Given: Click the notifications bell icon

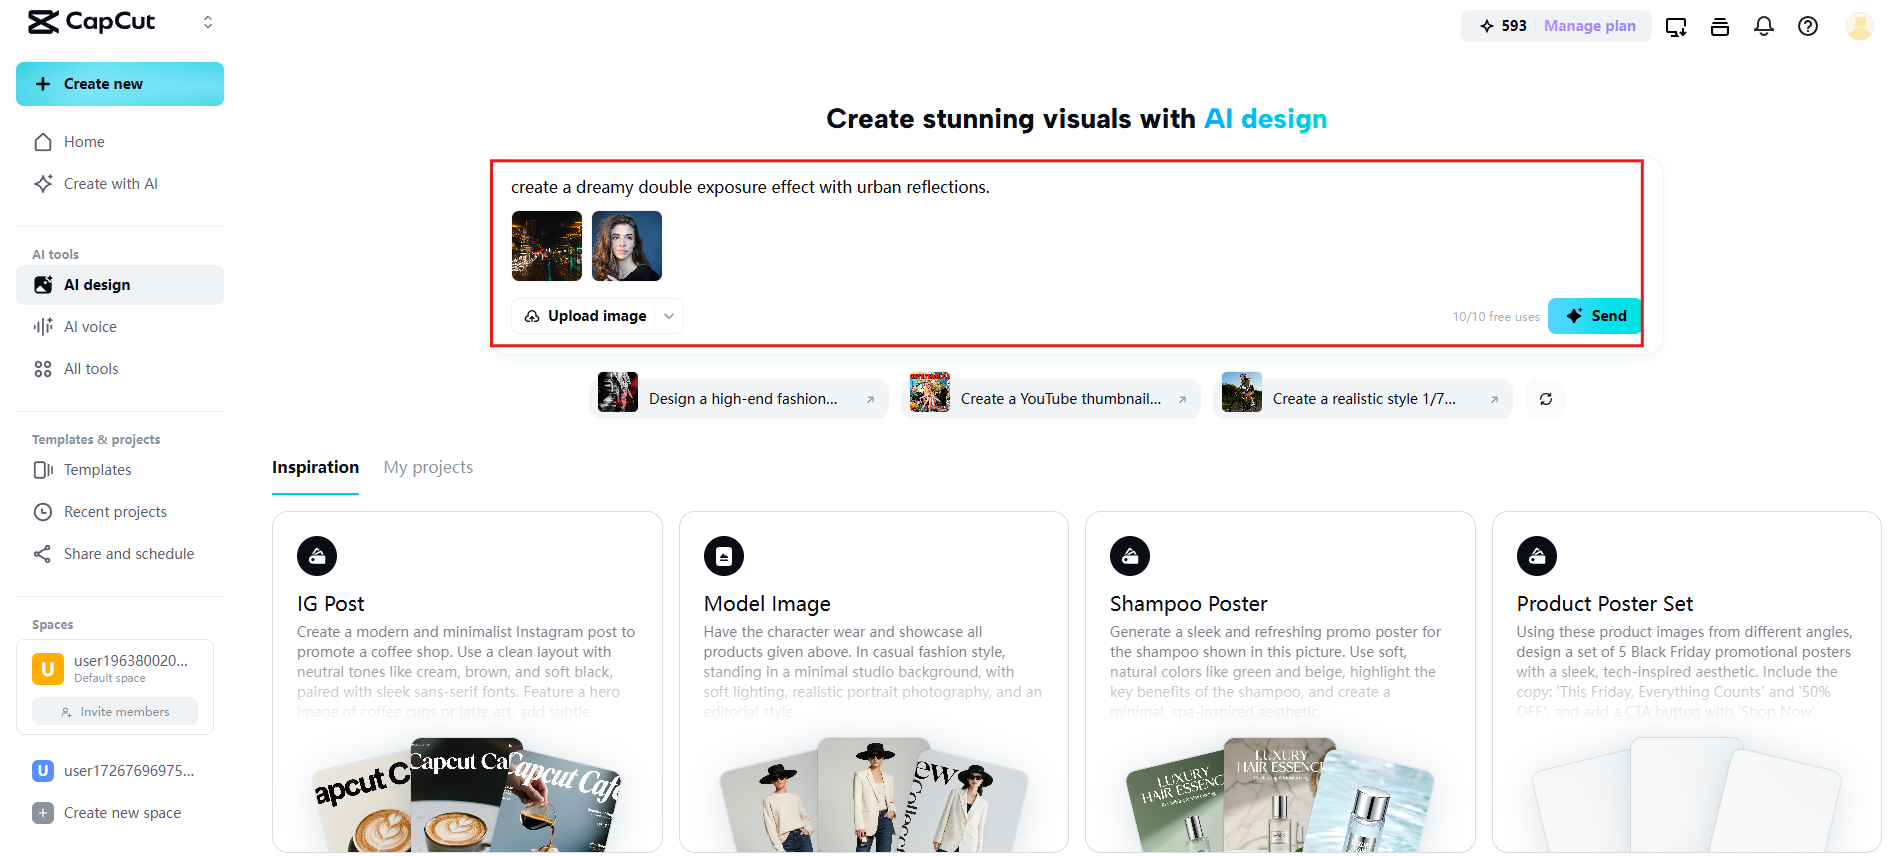Looking at the screenshot, I should [x=1764, y=26].
